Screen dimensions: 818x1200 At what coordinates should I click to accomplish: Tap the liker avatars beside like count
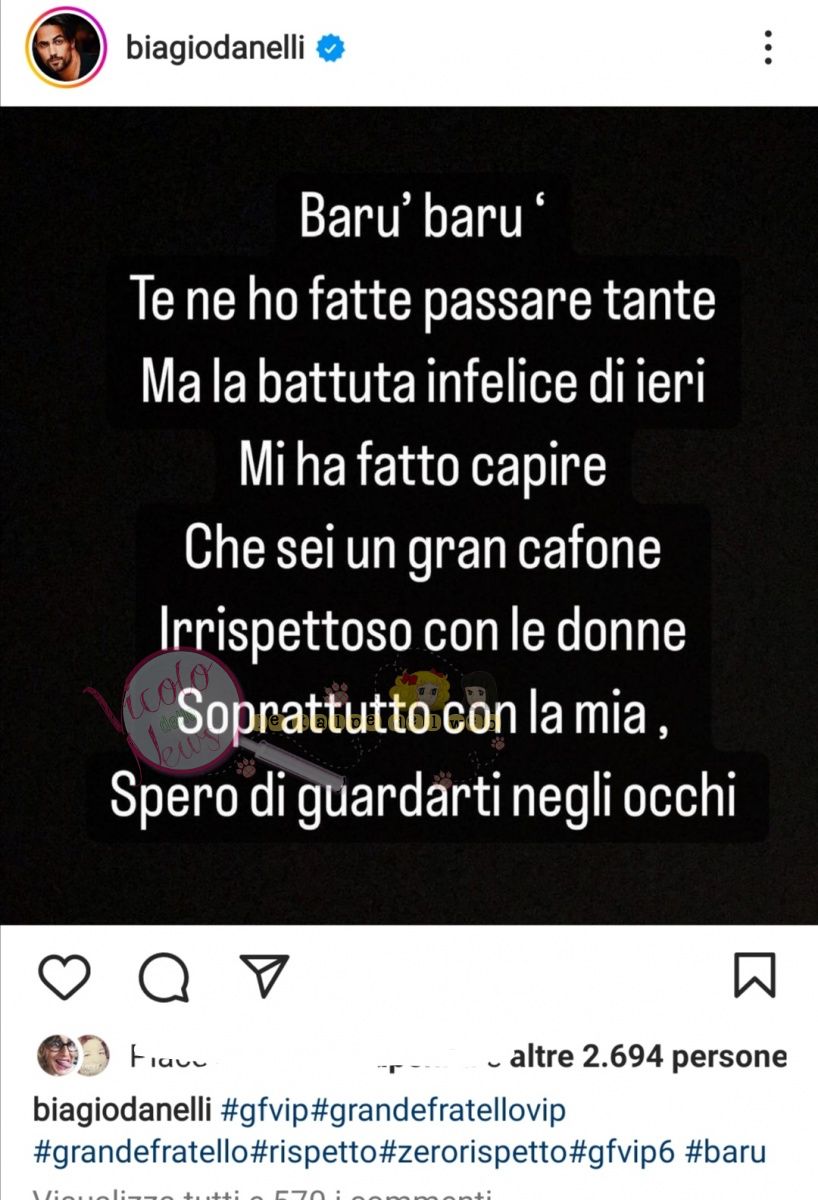tap(73, 1055)
